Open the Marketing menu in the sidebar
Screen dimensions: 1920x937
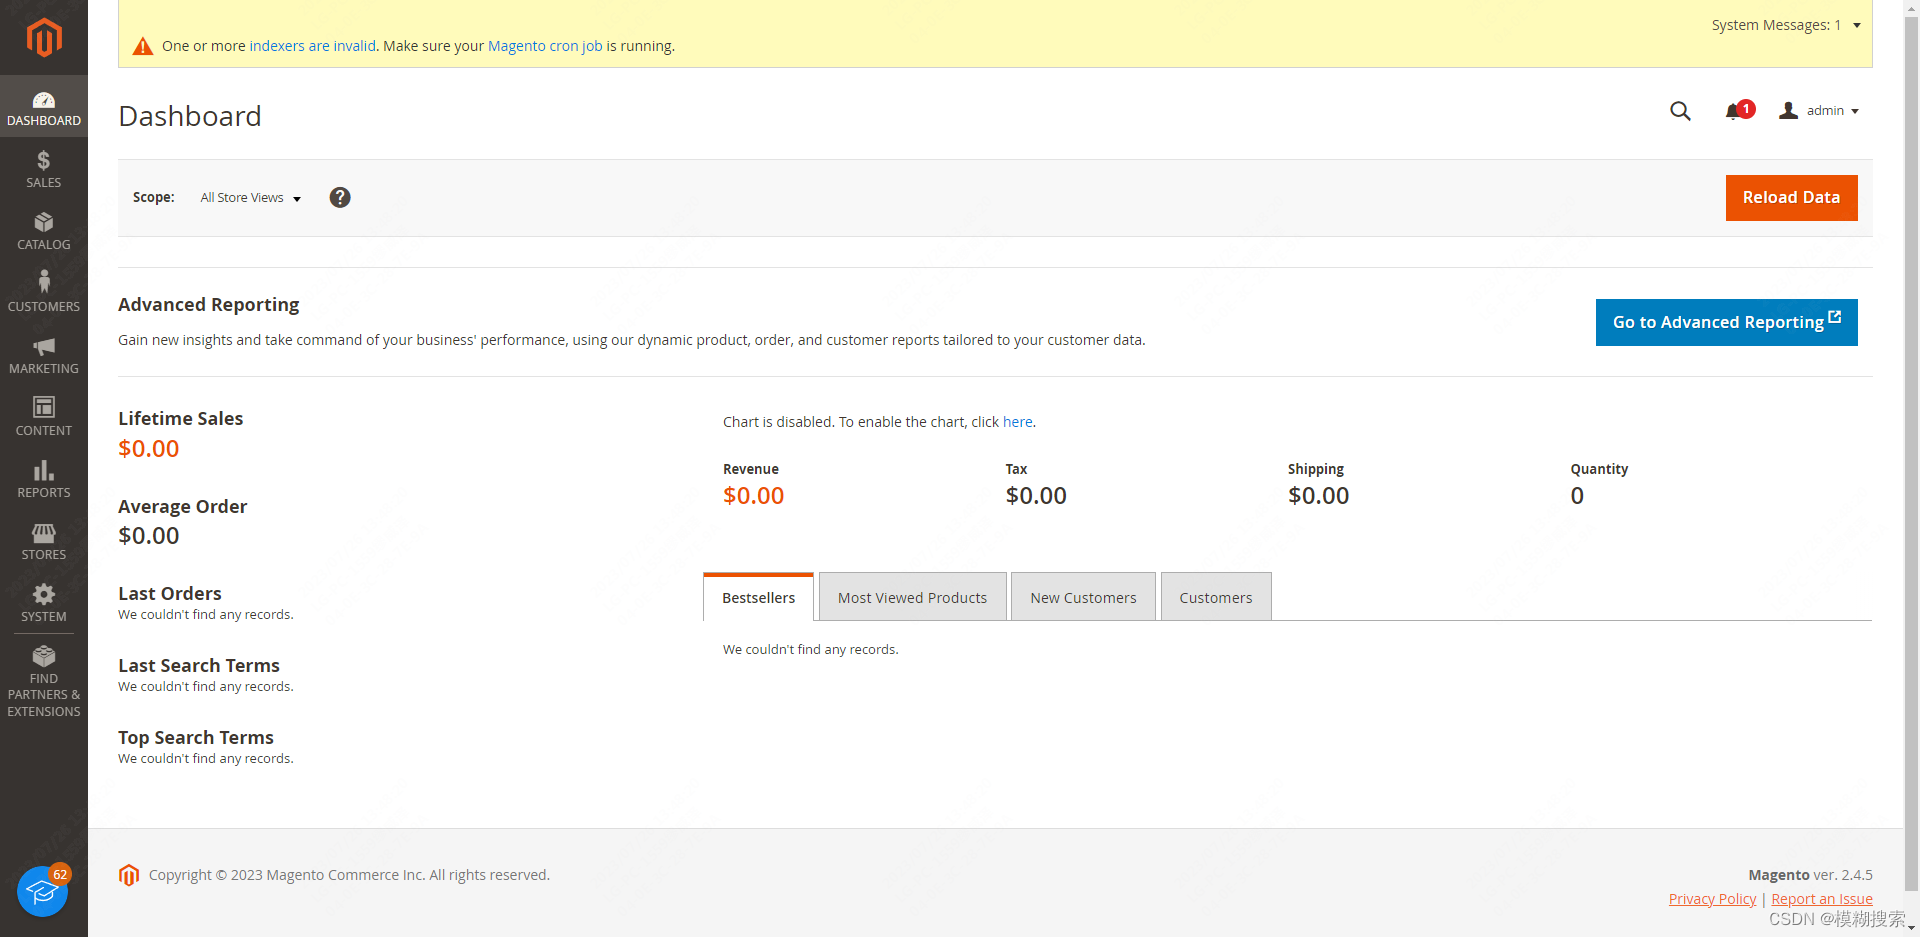(44, 355)
